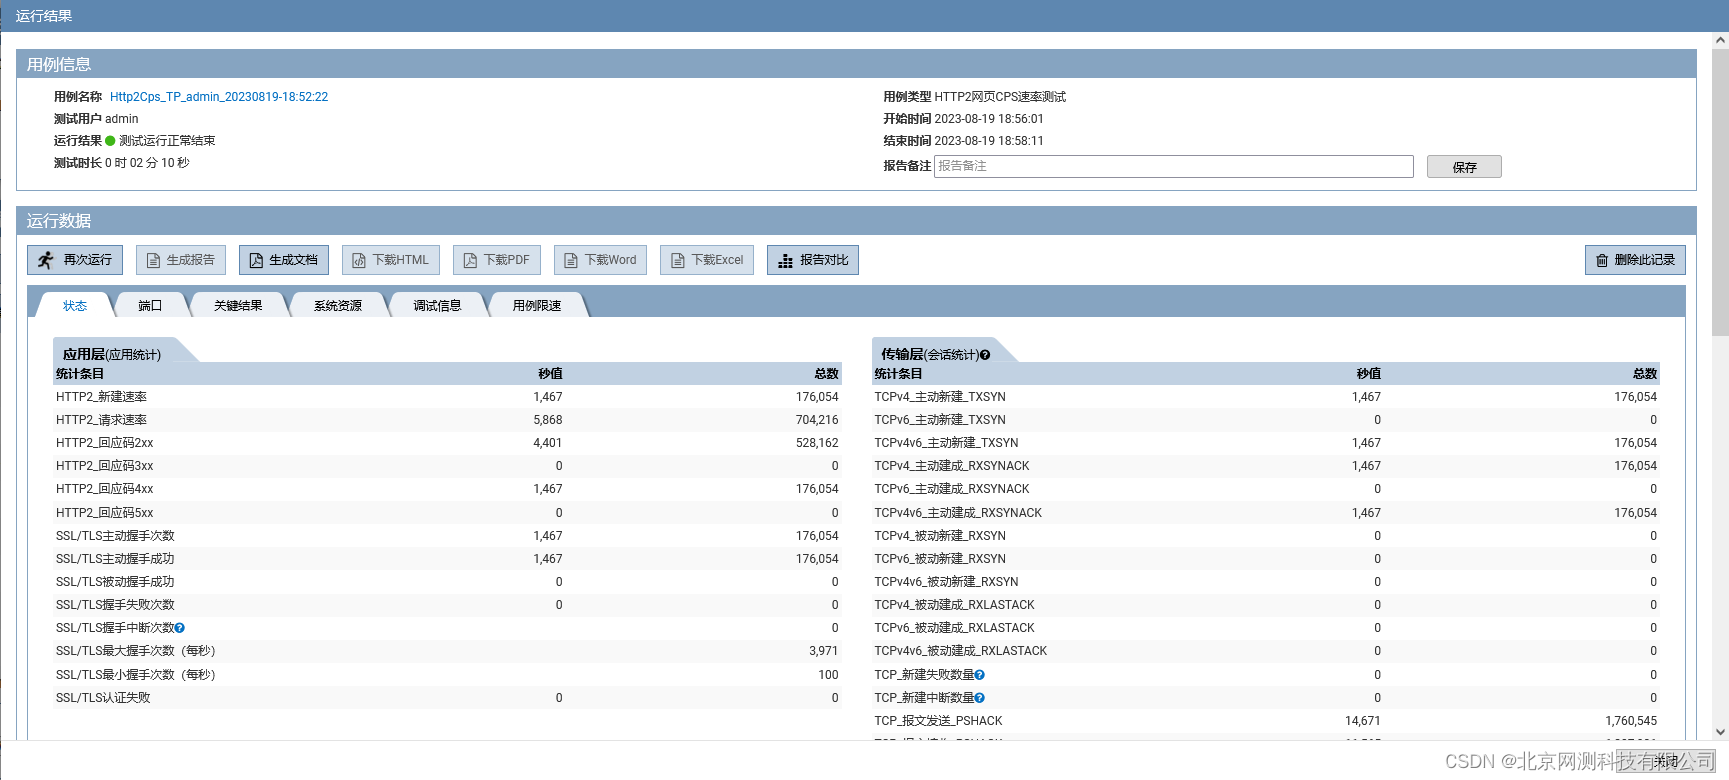Click the vertical scrollbar thumb
This screenshot has height=780, width=1729.
coord(1720,192)
